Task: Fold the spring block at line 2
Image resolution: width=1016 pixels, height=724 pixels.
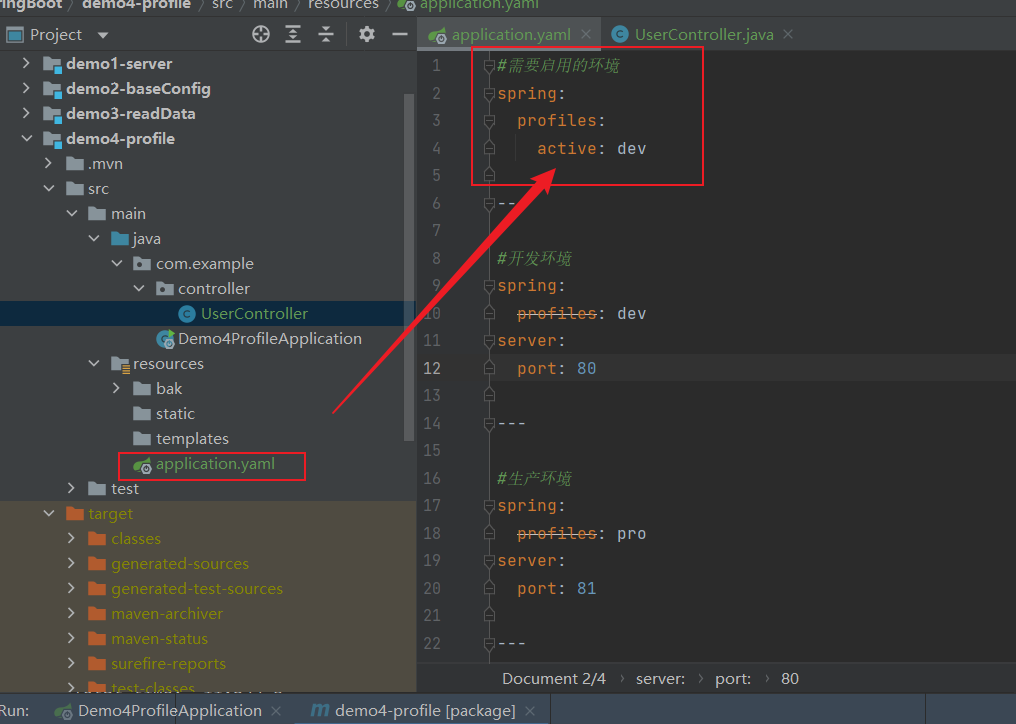Action: [489, 94]
